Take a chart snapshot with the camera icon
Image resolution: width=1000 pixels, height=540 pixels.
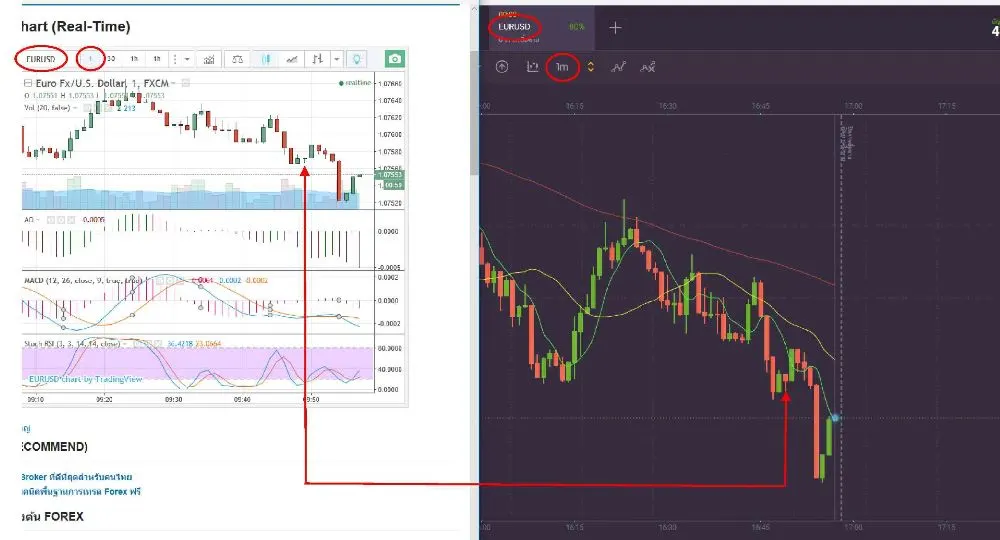396,59
